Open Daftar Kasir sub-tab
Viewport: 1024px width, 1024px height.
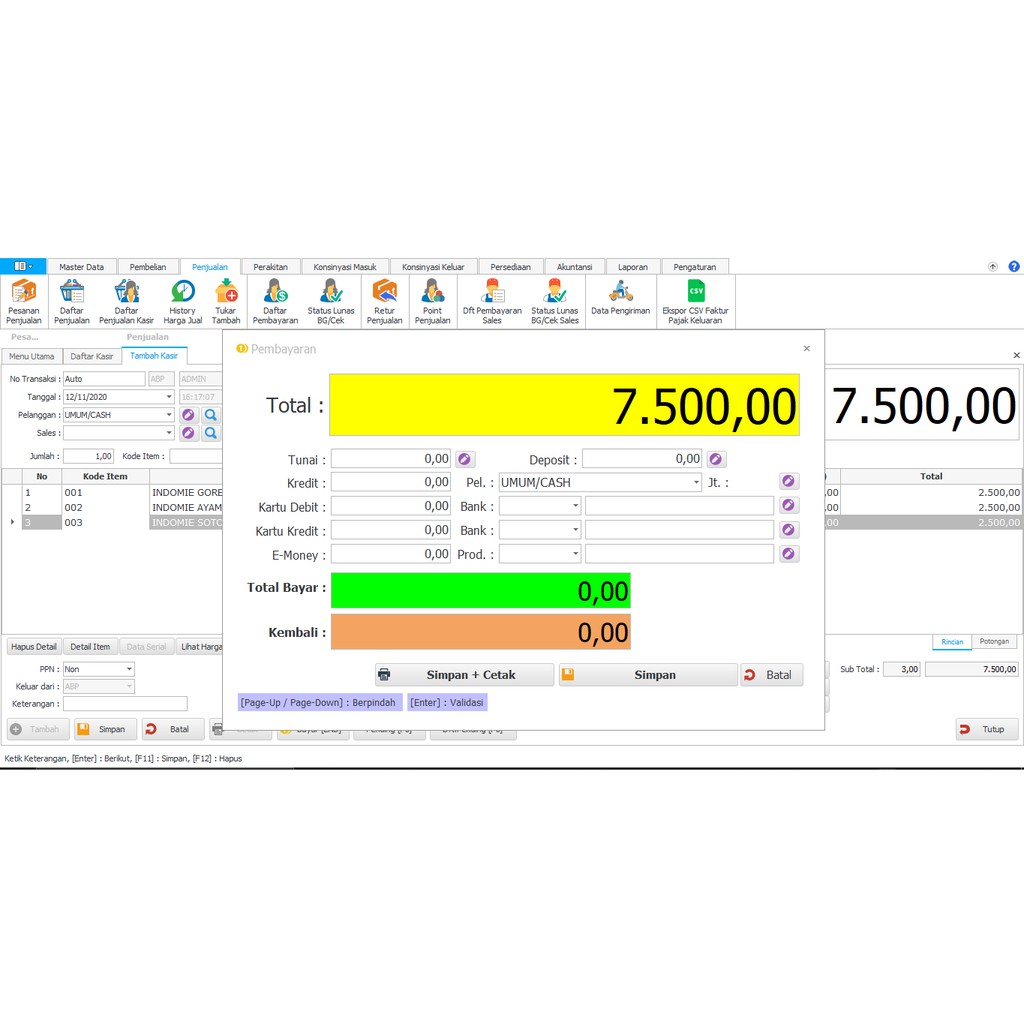[x=91, y=356]
